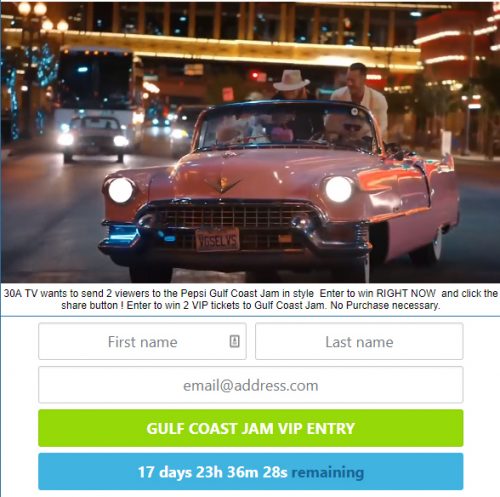Focus the First name input field

142,341
